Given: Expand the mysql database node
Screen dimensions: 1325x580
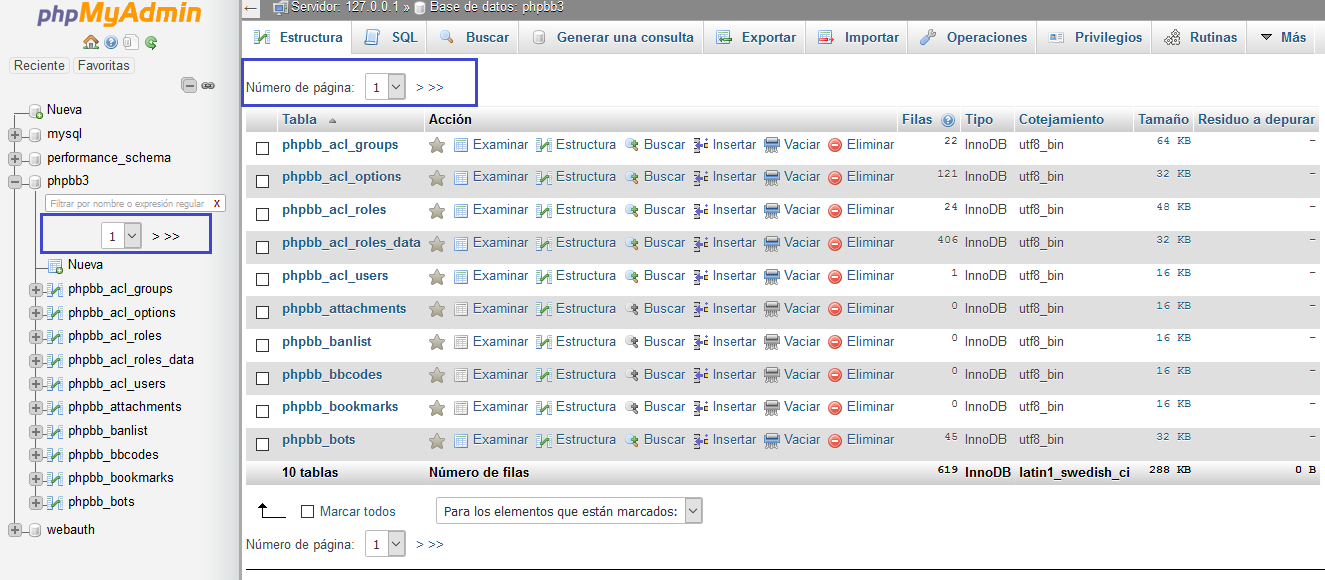Looking at the screenshot, I should [15, 134].
